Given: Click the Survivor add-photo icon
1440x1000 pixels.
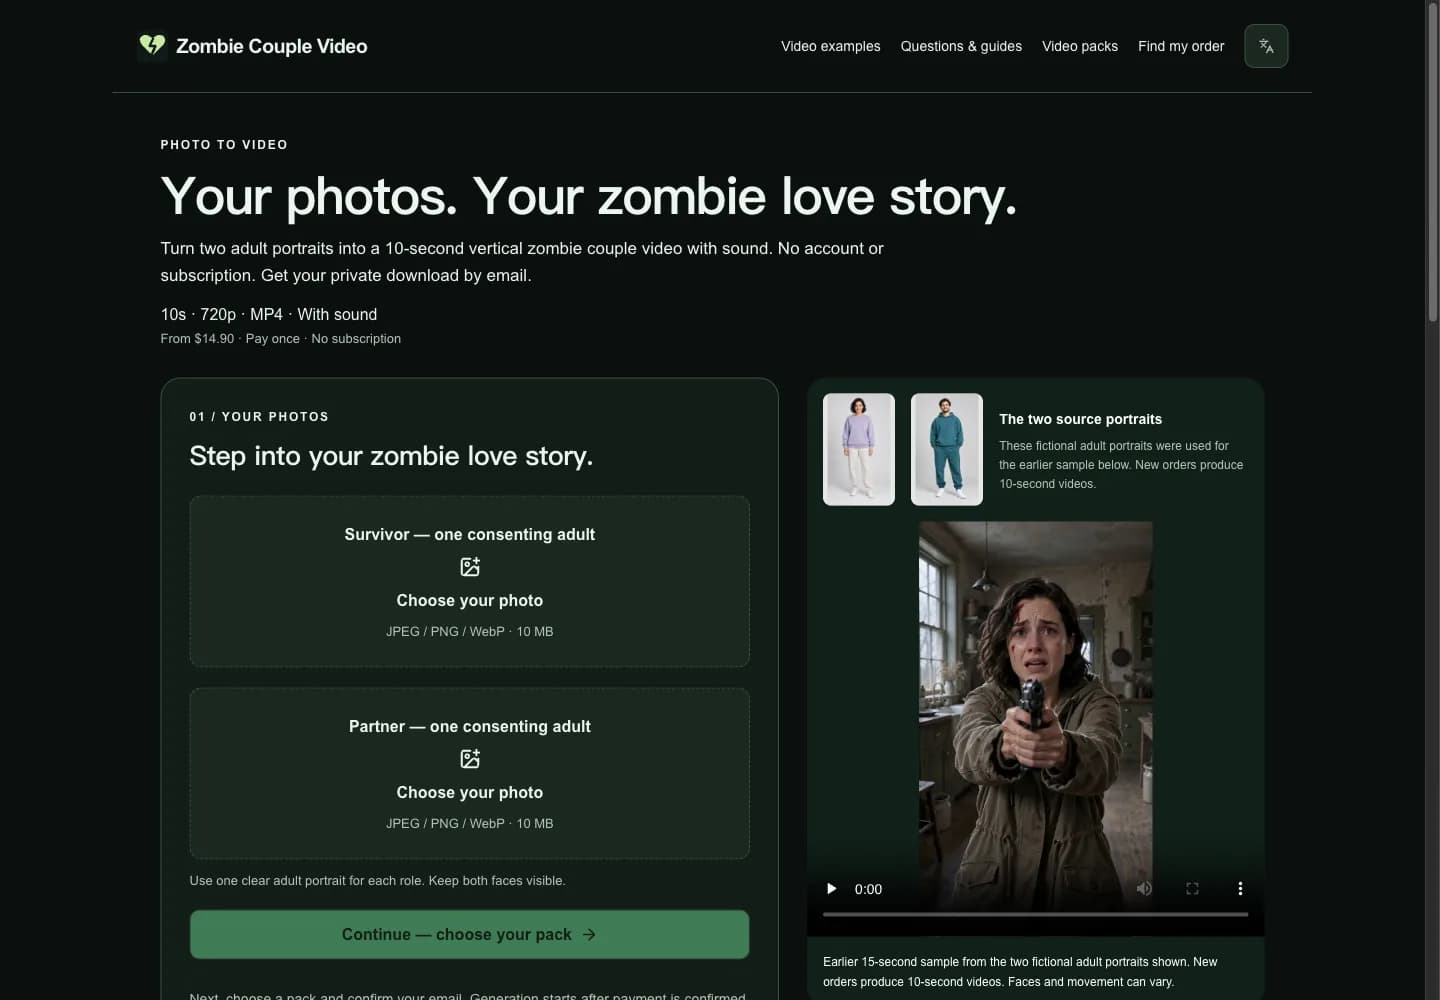Looking at the screenshot, I should pyautogui.click(x=470, y=567).
